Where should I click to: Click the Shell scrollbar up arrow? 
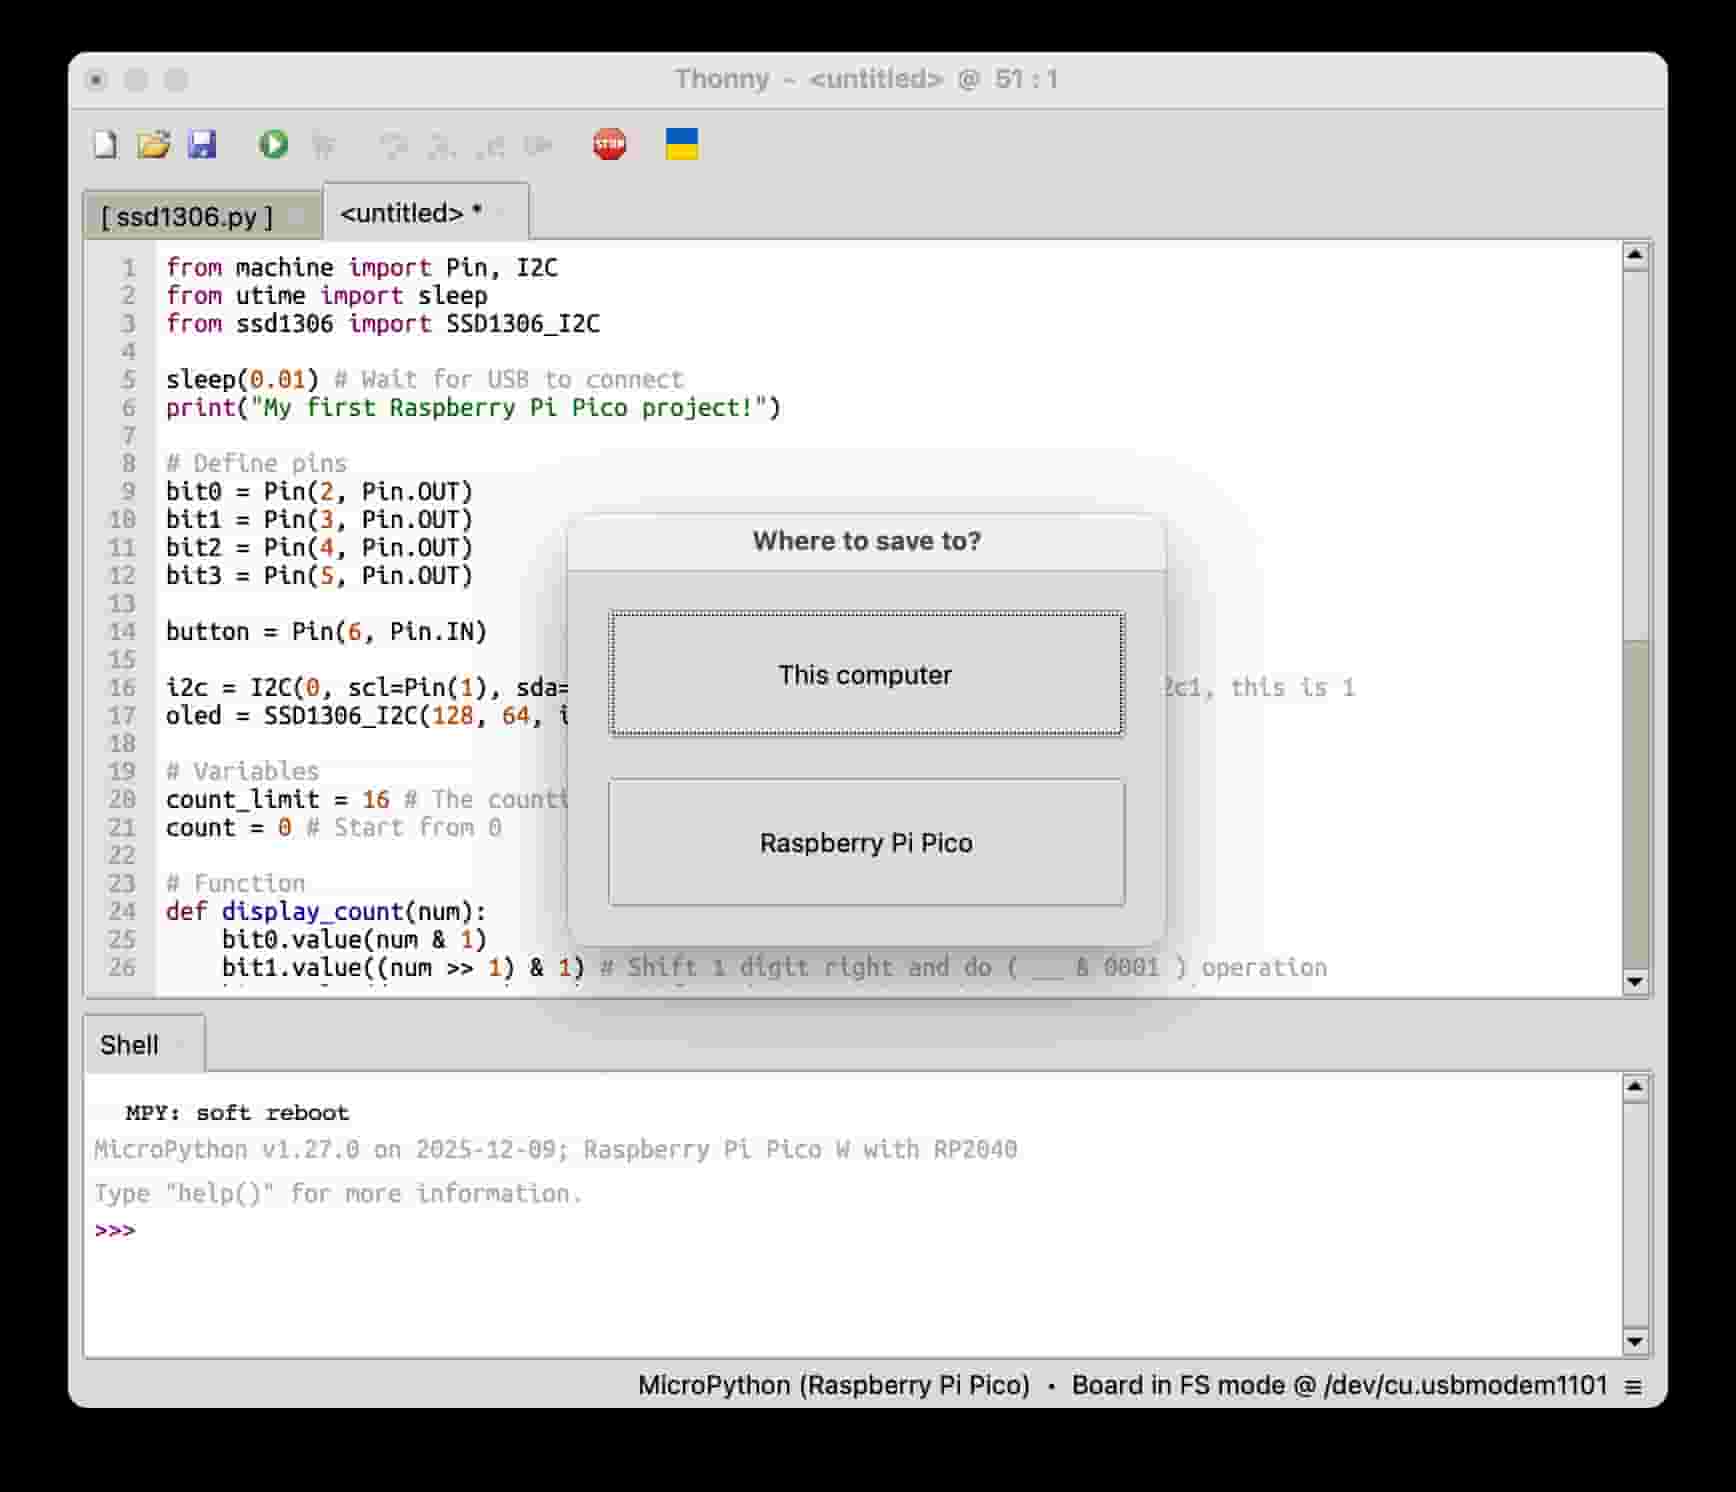pos(1635,1087)
